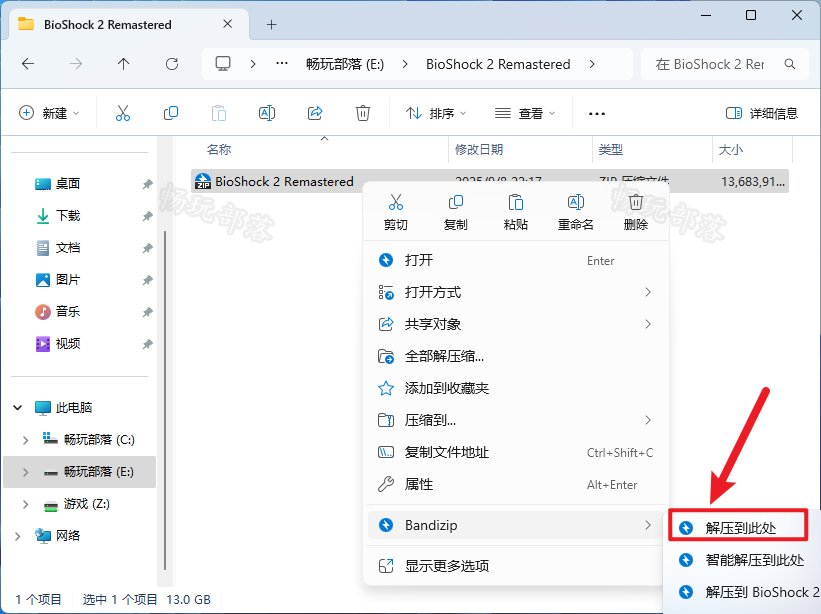Viewport: 821px width, 614px height.
Task: Click 删除 in the context menu
Action: tap(636, 213)
